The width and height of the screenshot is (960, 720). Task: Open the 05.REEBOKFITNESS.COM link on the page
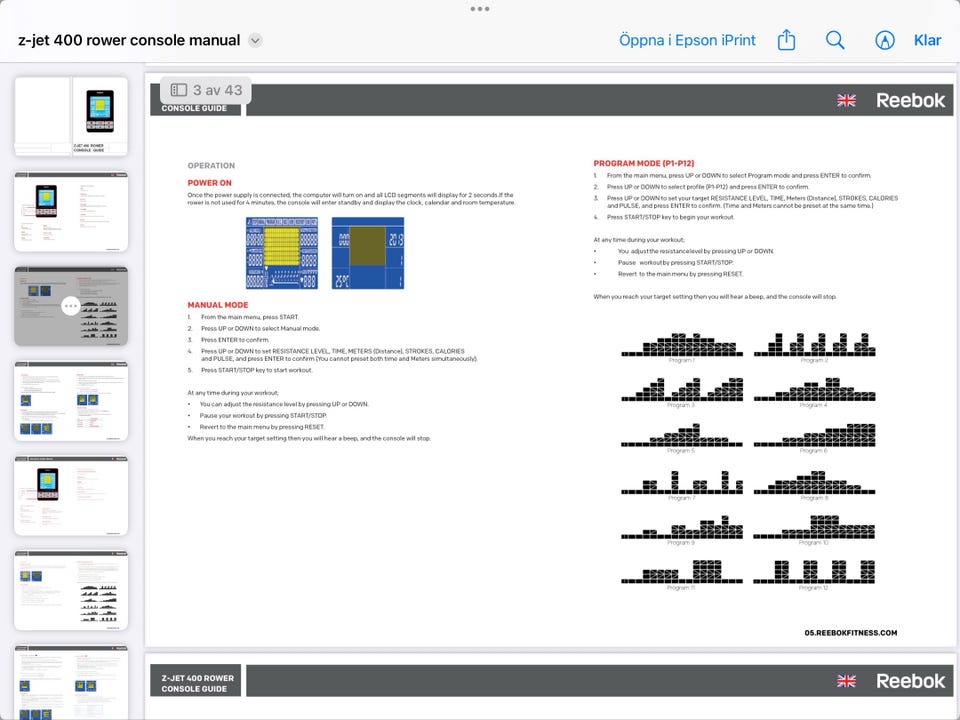[x=850, y=632]
